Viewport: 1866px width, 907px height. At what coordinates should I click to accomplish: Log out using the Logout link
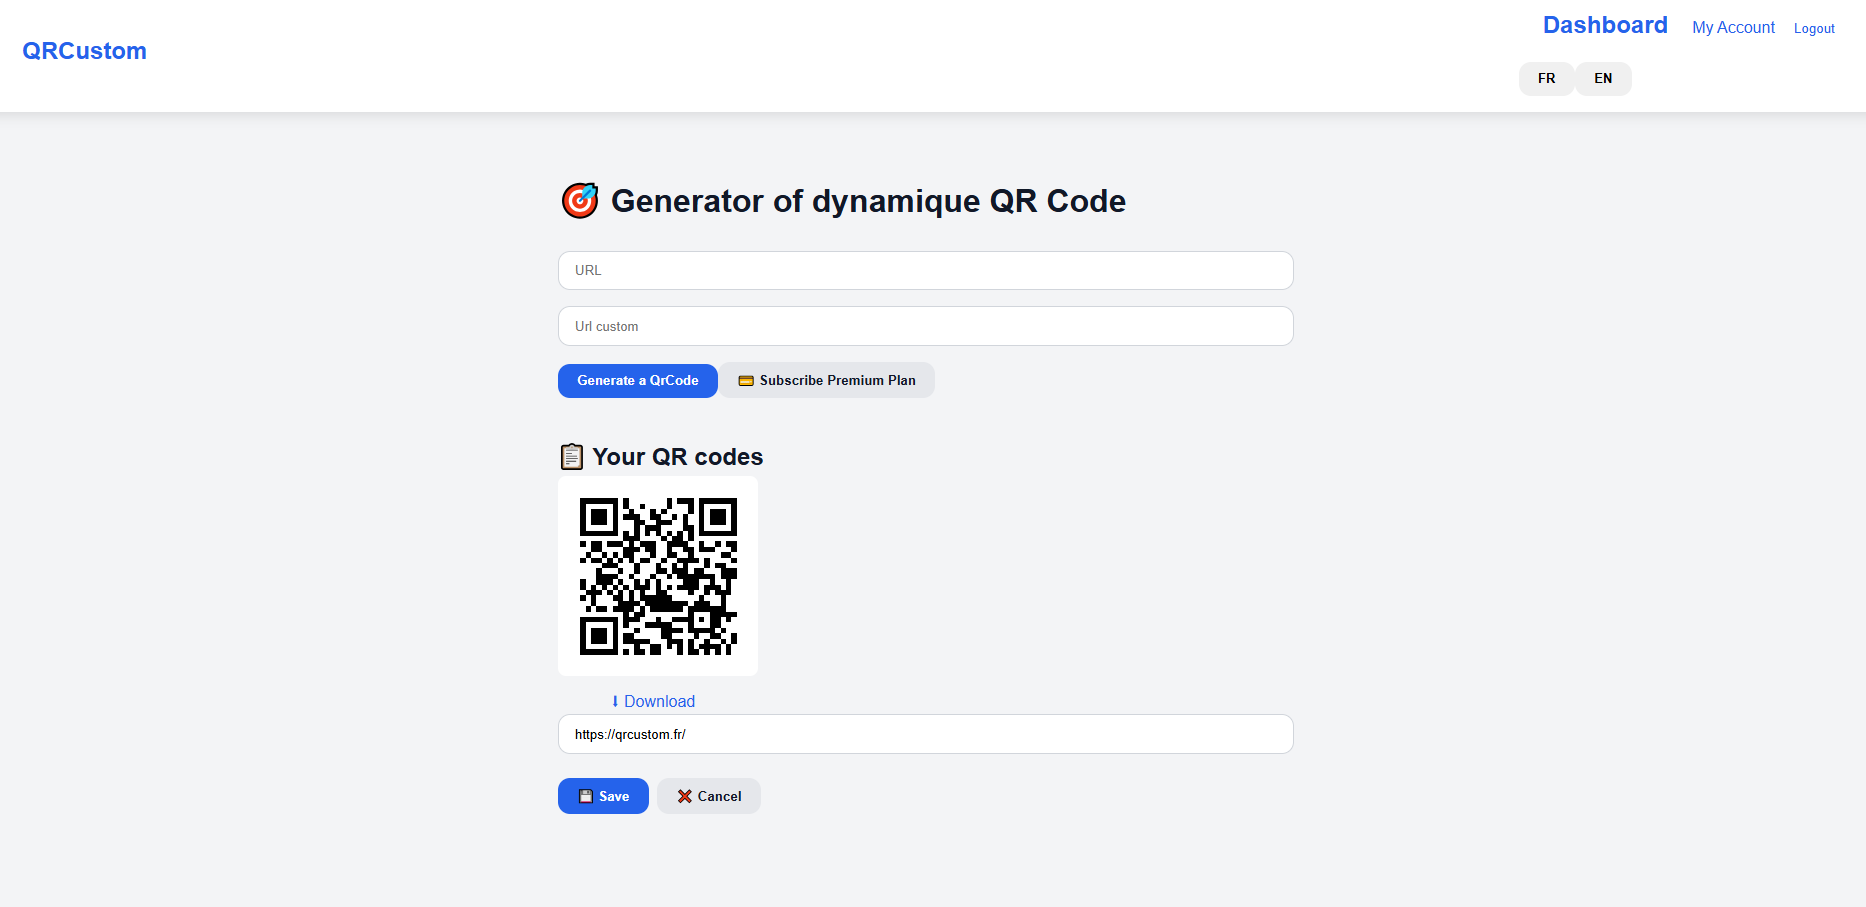1814,29
